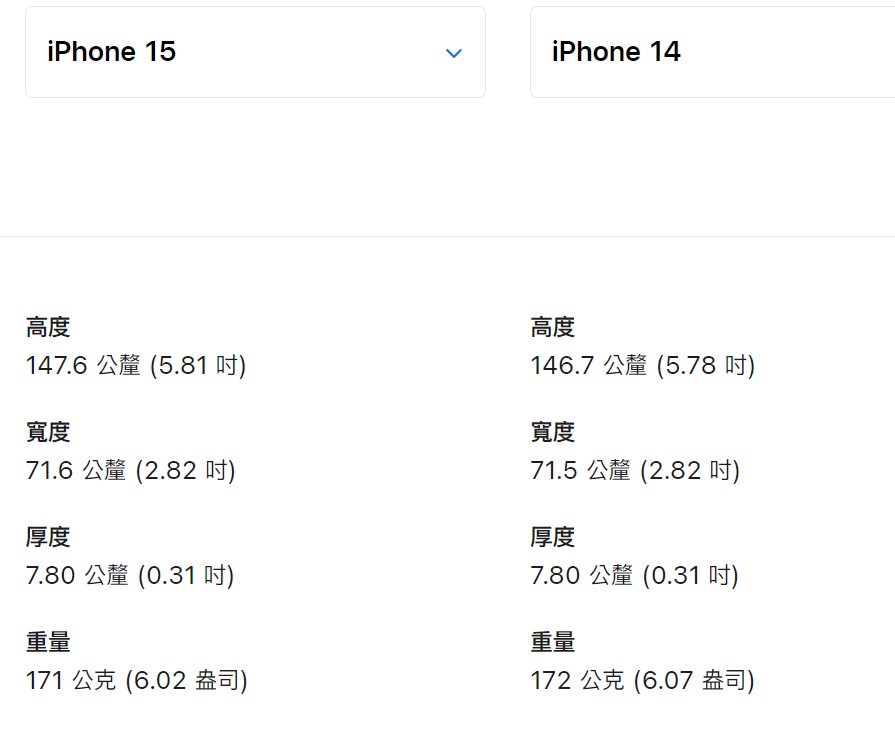Viewport: 895px width, 747px height.
Task: Click the 寬度 label under iPhone 15
Action: pos(48,432)
